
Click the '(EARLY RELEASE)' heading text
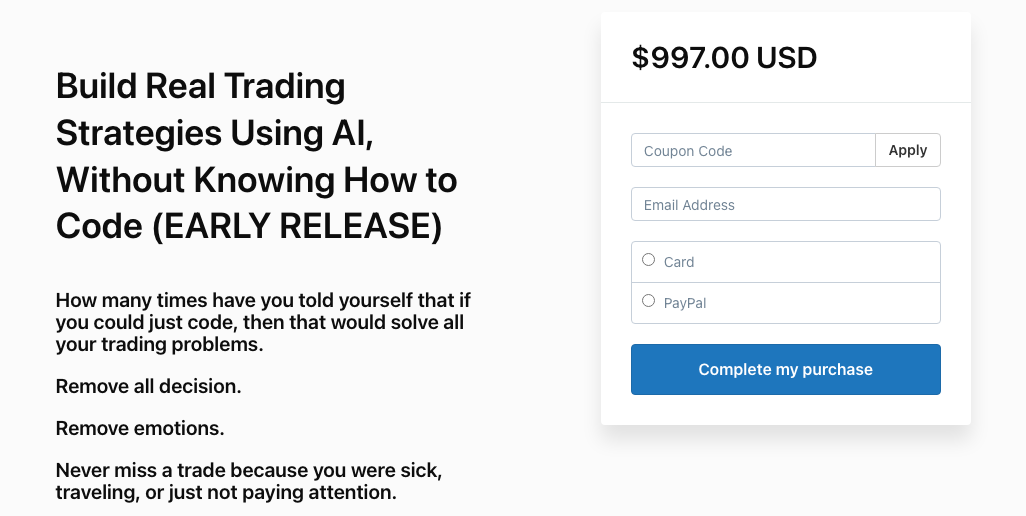[297, 227]
